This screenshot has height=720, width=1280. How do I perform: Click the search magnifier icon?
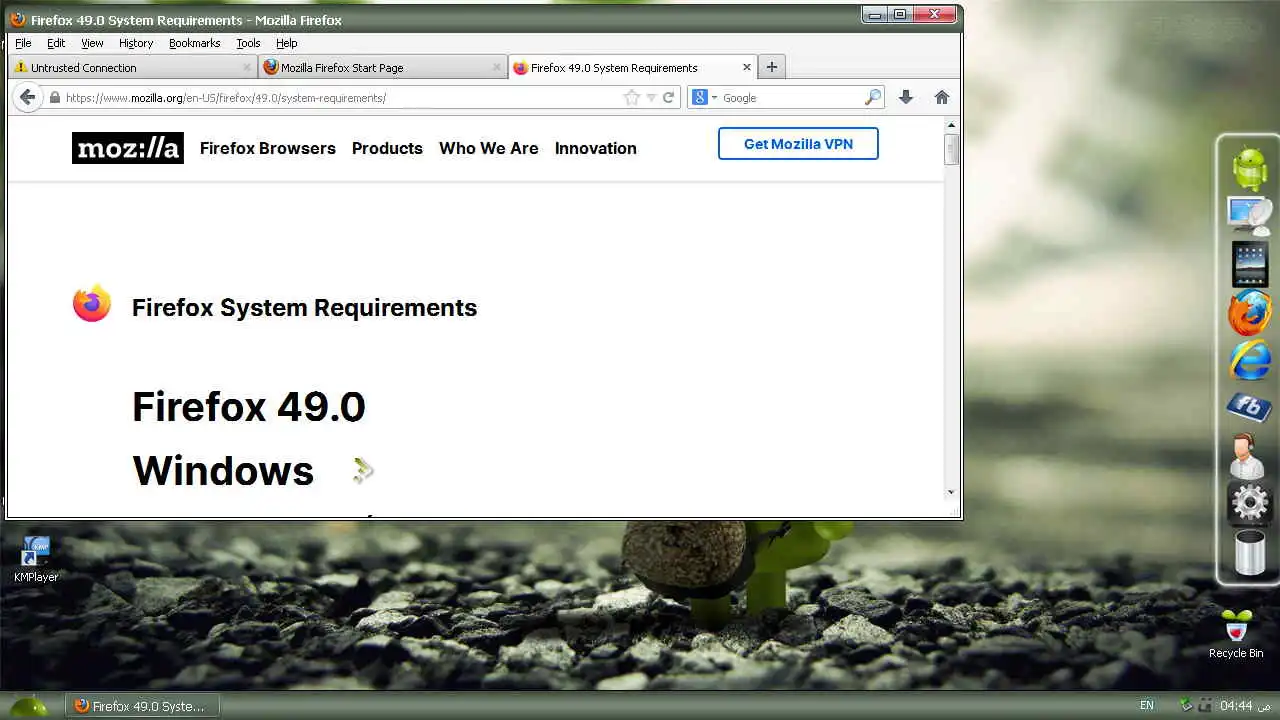(873, 97)
